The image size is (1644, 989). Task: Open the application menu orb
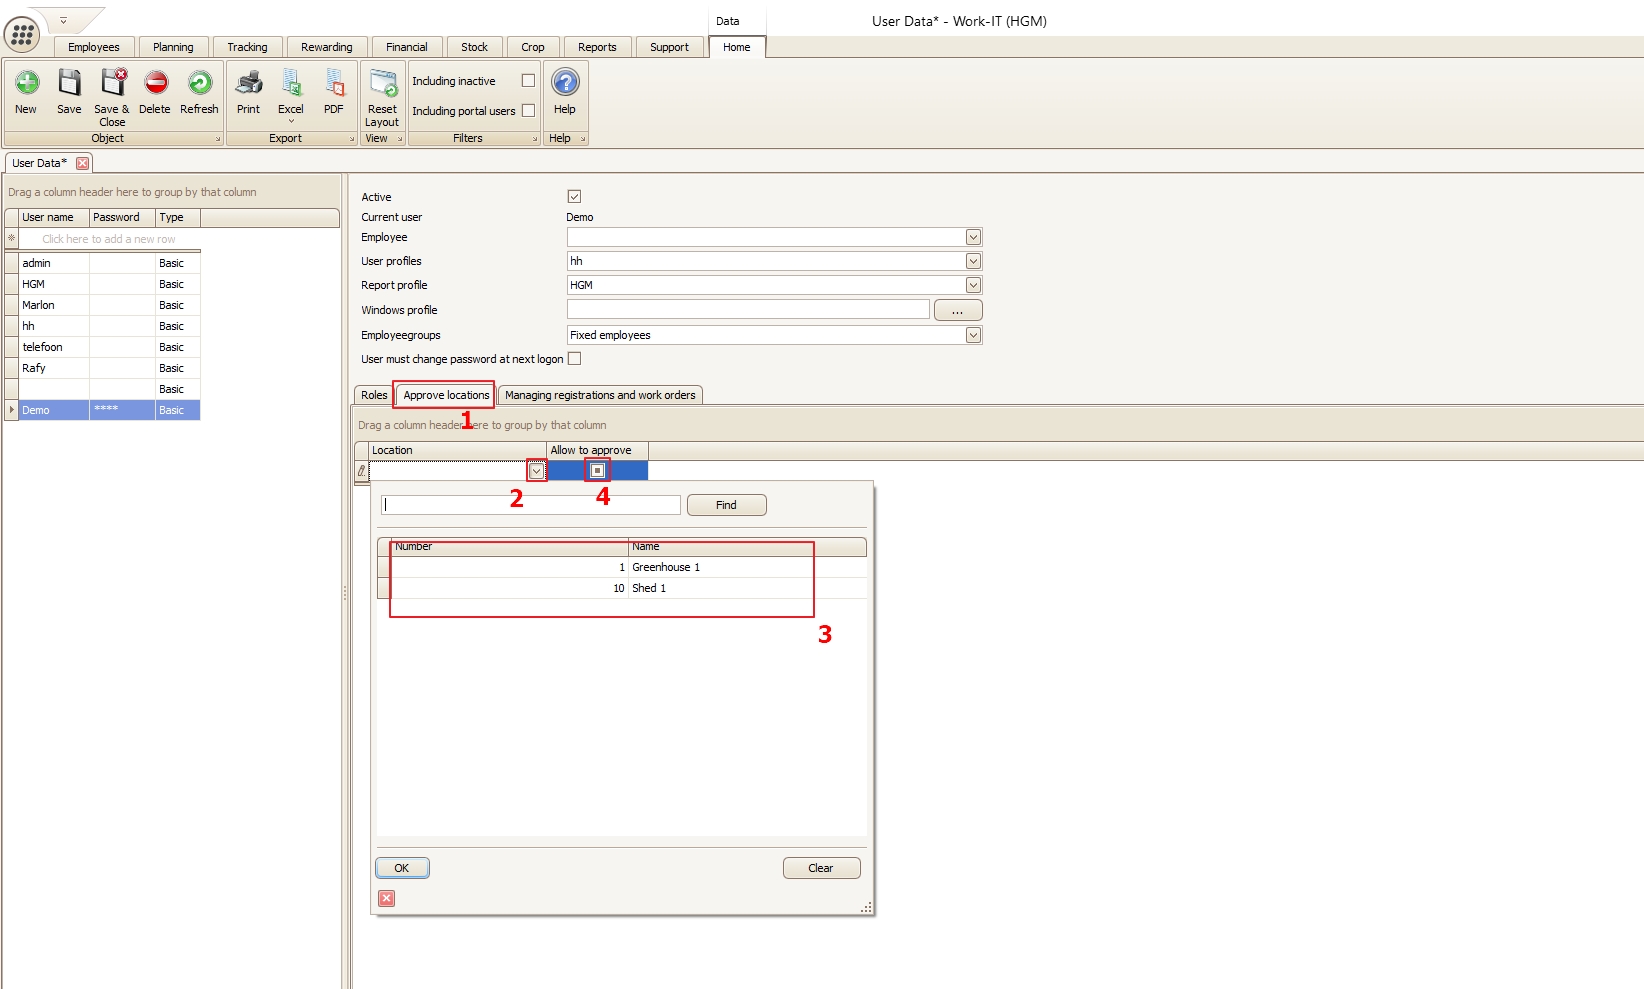coord(22,34)
